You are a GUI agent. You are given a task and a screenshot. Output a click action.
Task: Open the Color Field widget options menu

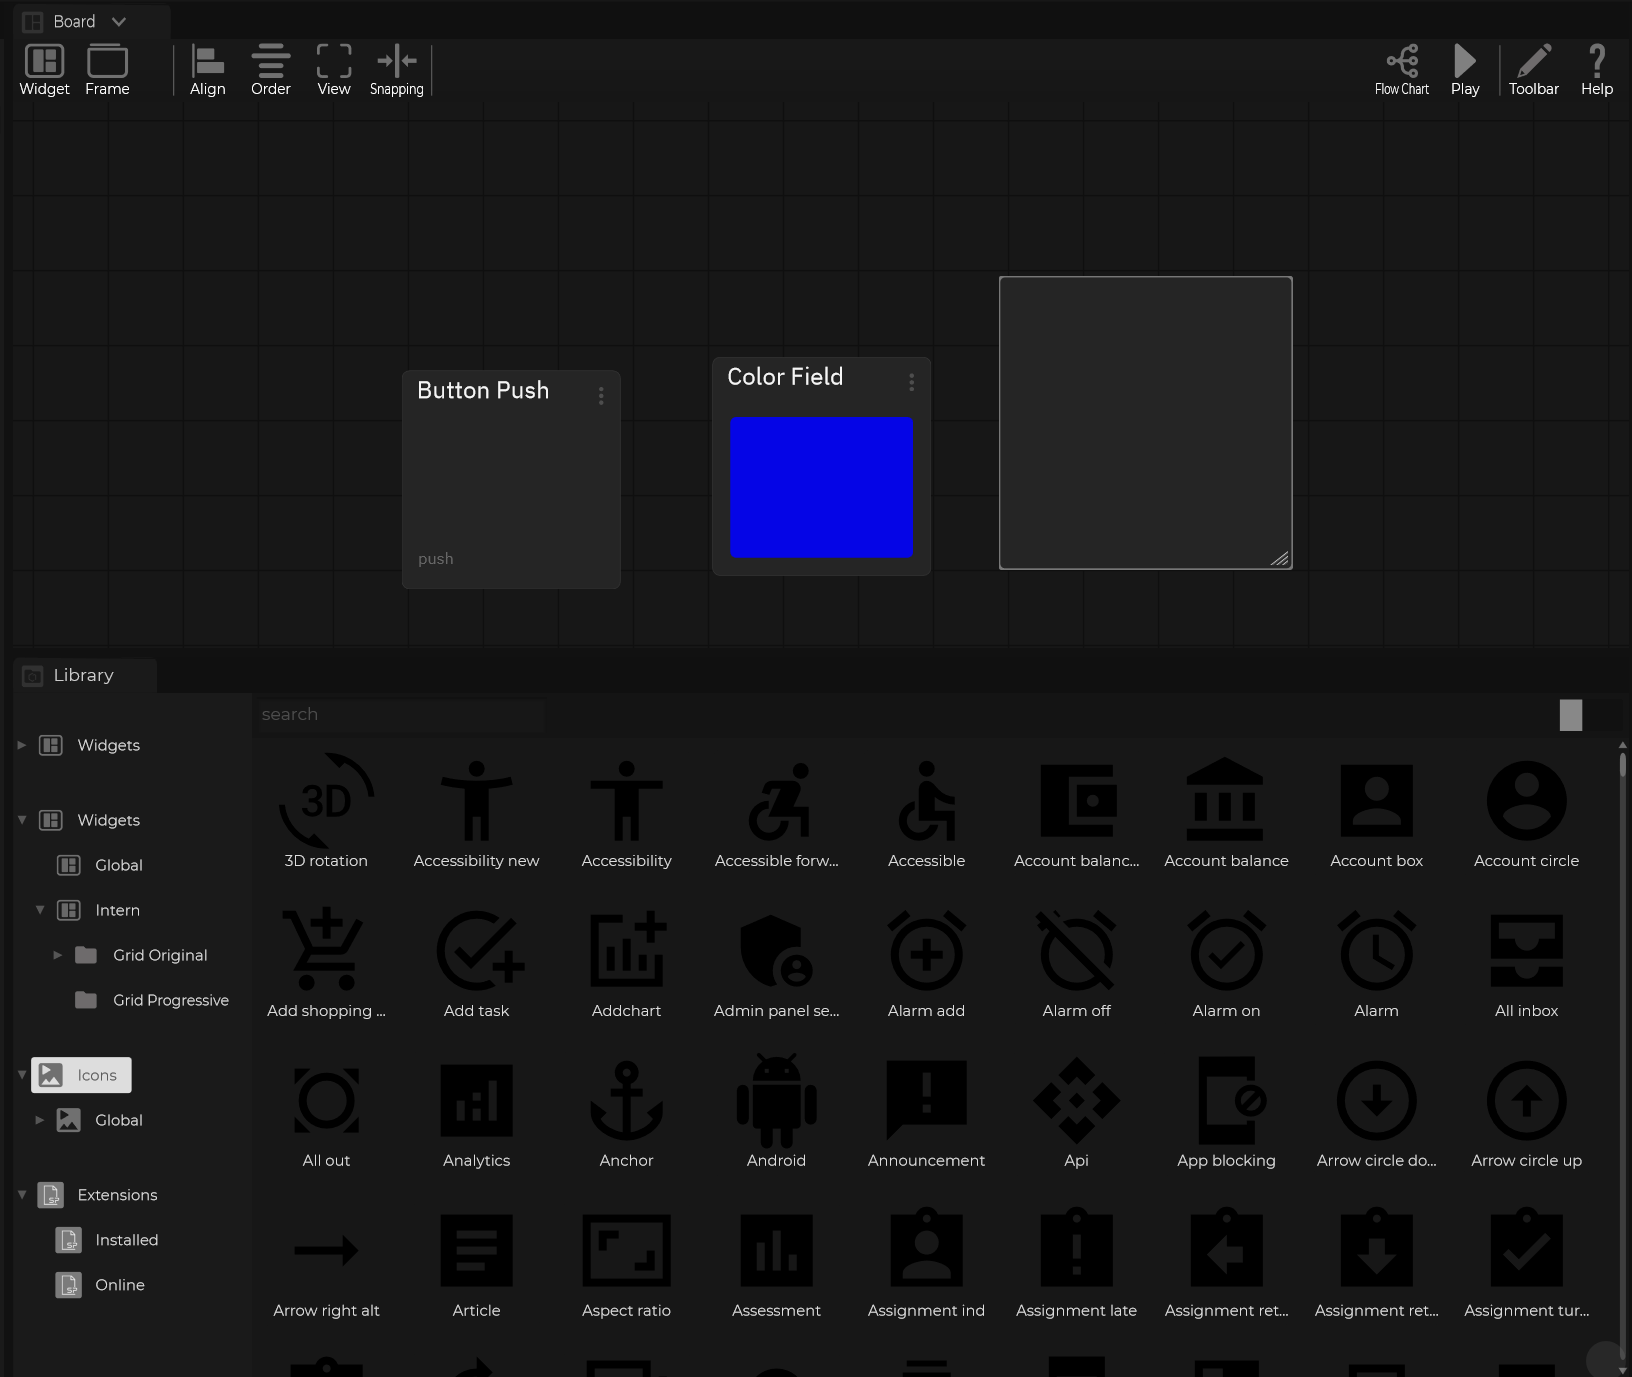911,382
